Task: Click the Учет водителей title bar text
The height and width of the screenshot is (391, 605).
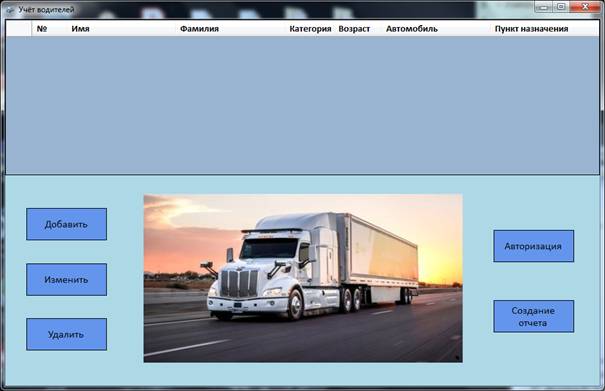Action: click(46, 10)
